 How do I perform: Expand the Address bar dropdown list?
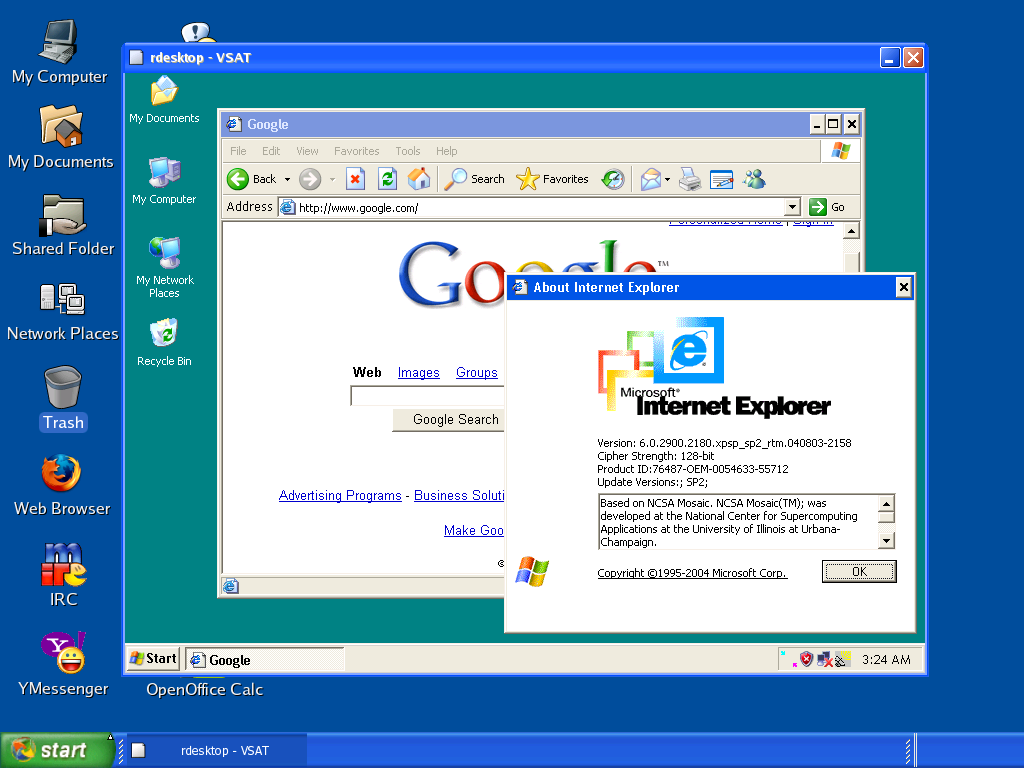[792, 208]
